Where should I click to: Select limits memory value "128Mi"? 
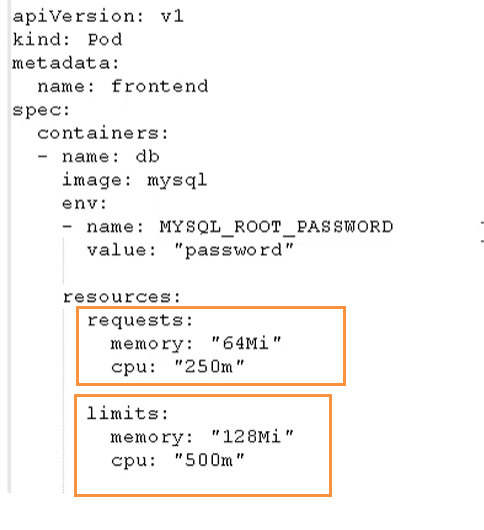click(252, 436)
